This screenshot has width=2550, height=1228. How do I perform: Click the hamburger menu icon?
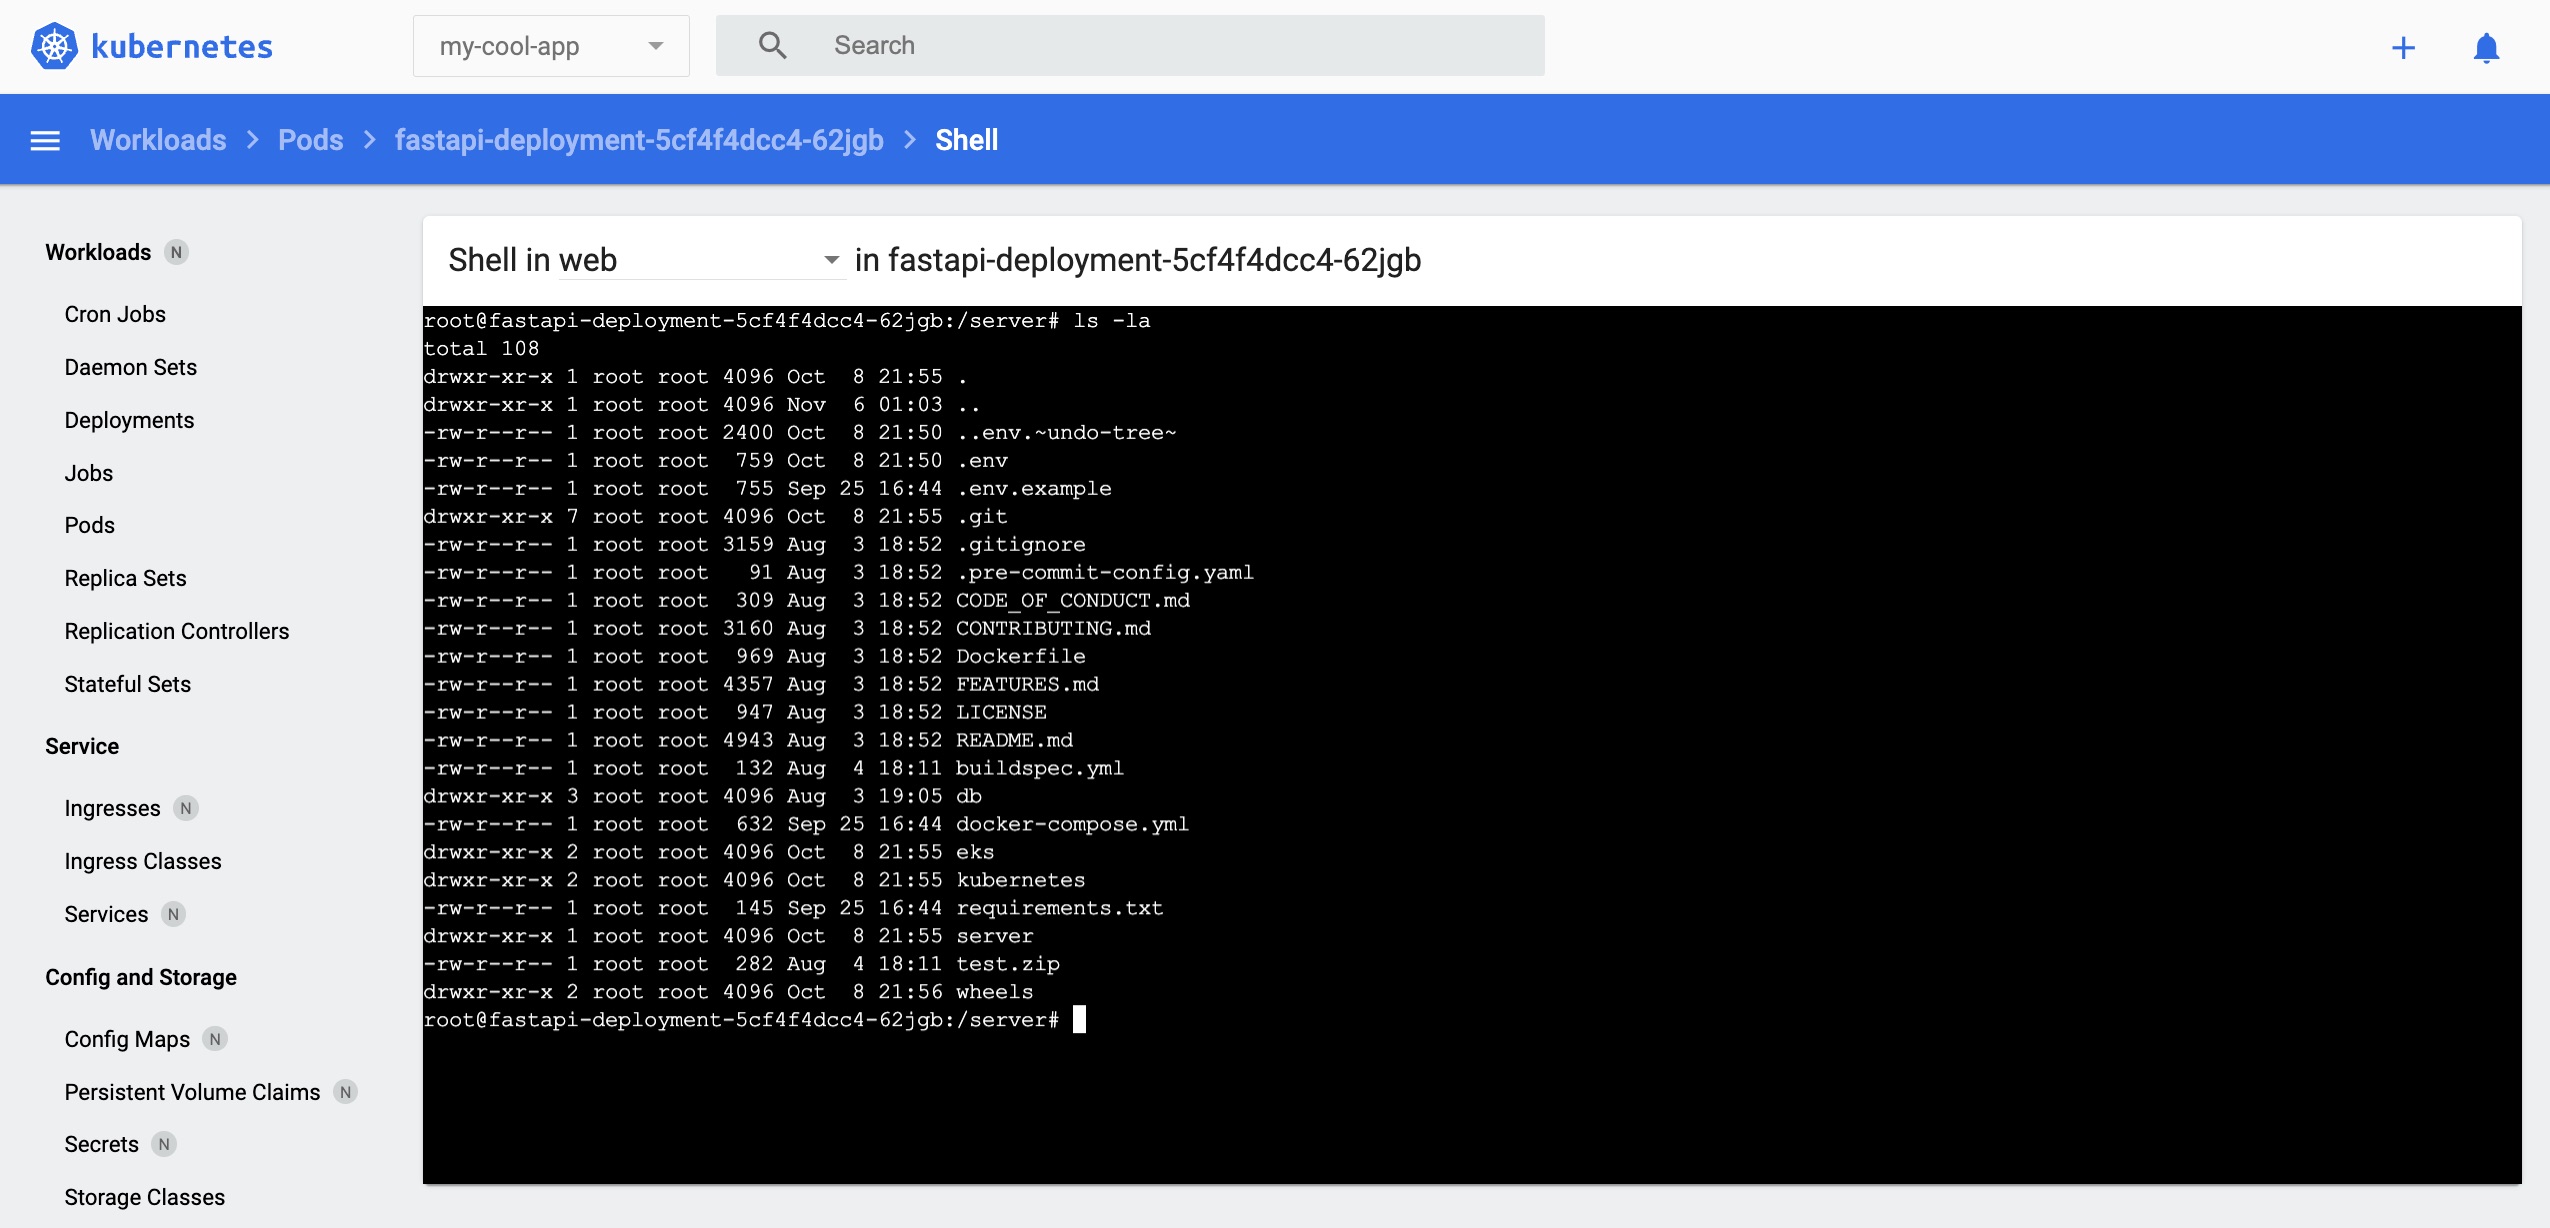pos(44,140)
